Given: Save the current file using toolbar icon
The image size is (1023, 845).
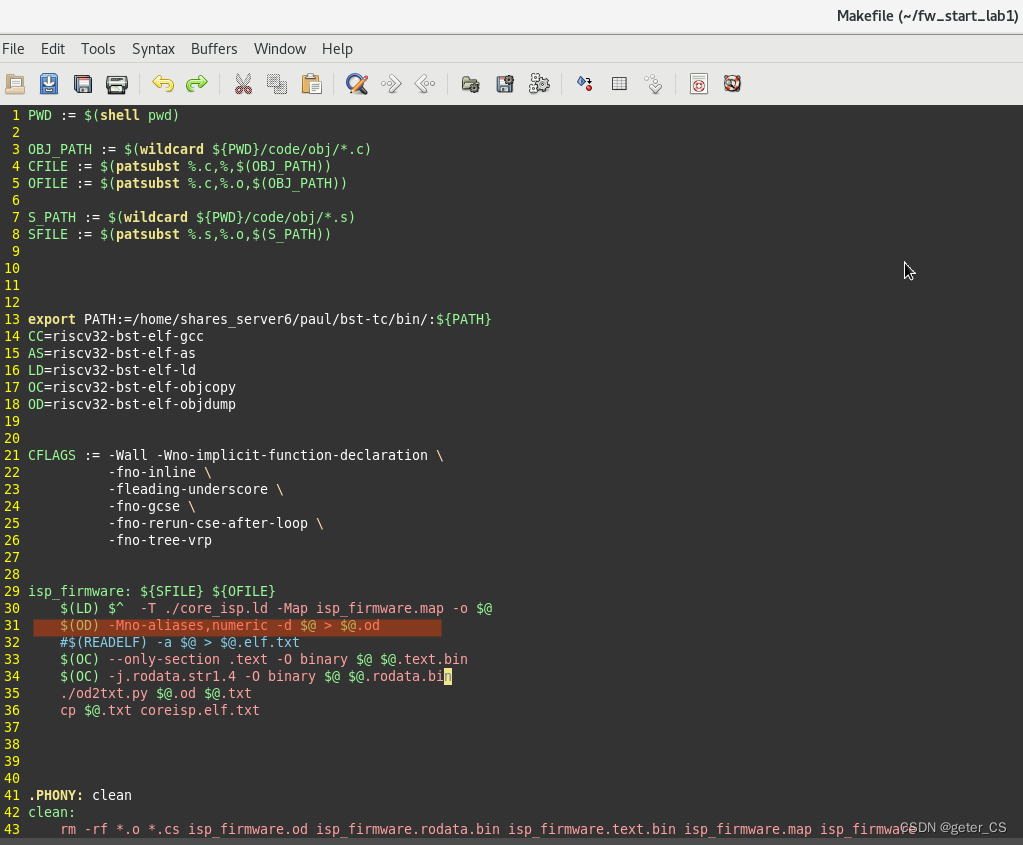Looking at the screenshot, I should 49,84.
